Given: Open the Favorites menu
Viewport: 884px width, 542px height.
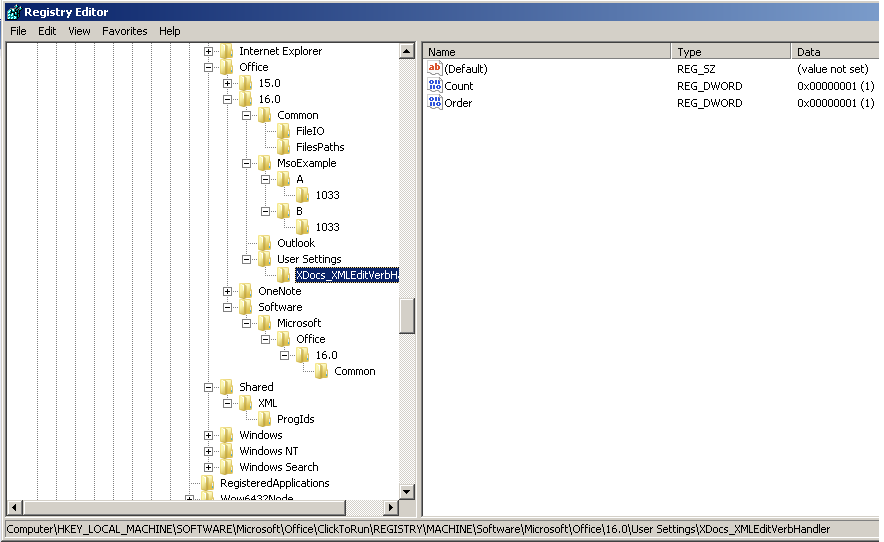Looking at the screenshot, I should (x=125, y=31).
